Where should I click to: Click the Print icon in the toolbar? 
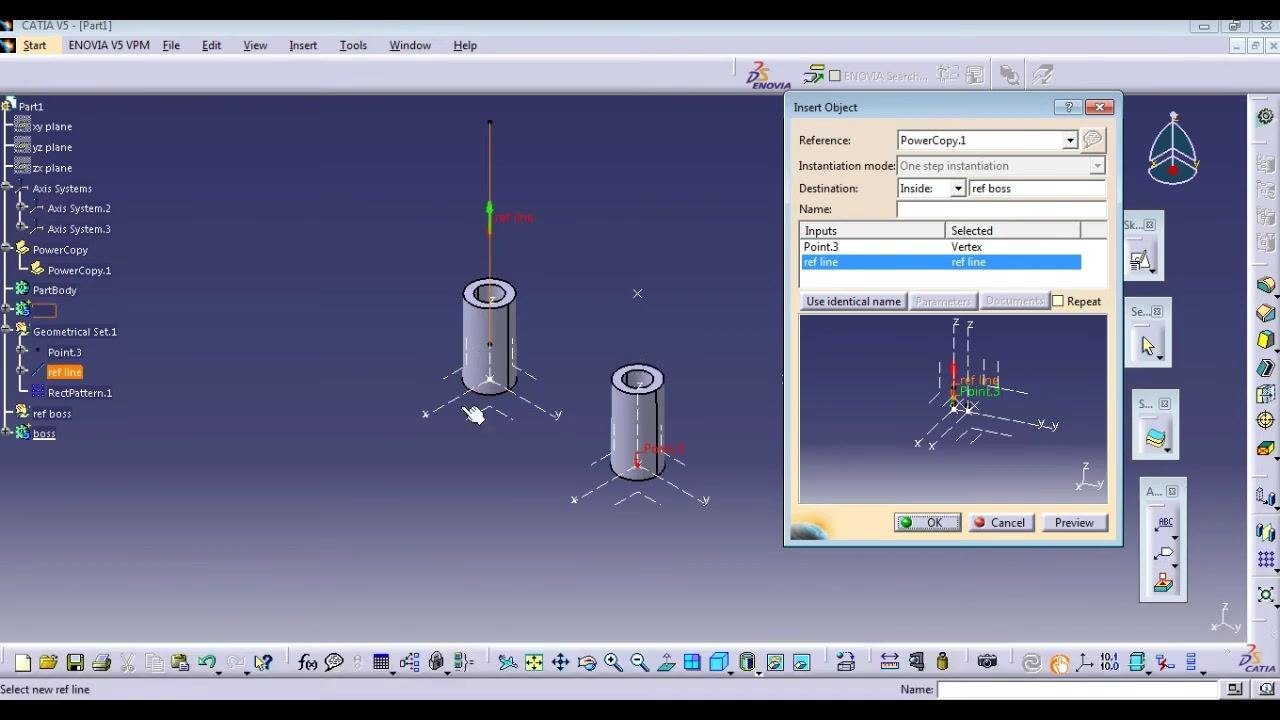pos(101,662)
